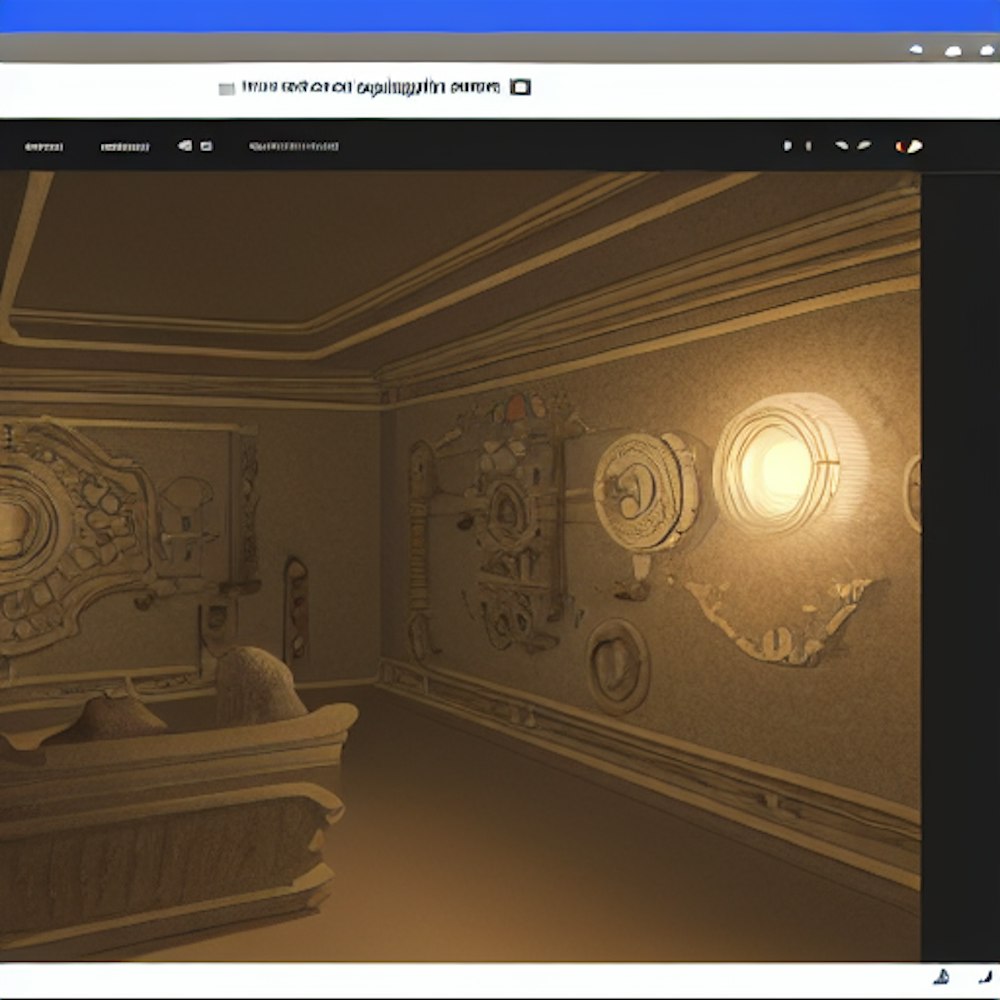The image size is (1000, 1000).
Task: Click the small square icon beside the camera icon
Action: click(206, 146)
